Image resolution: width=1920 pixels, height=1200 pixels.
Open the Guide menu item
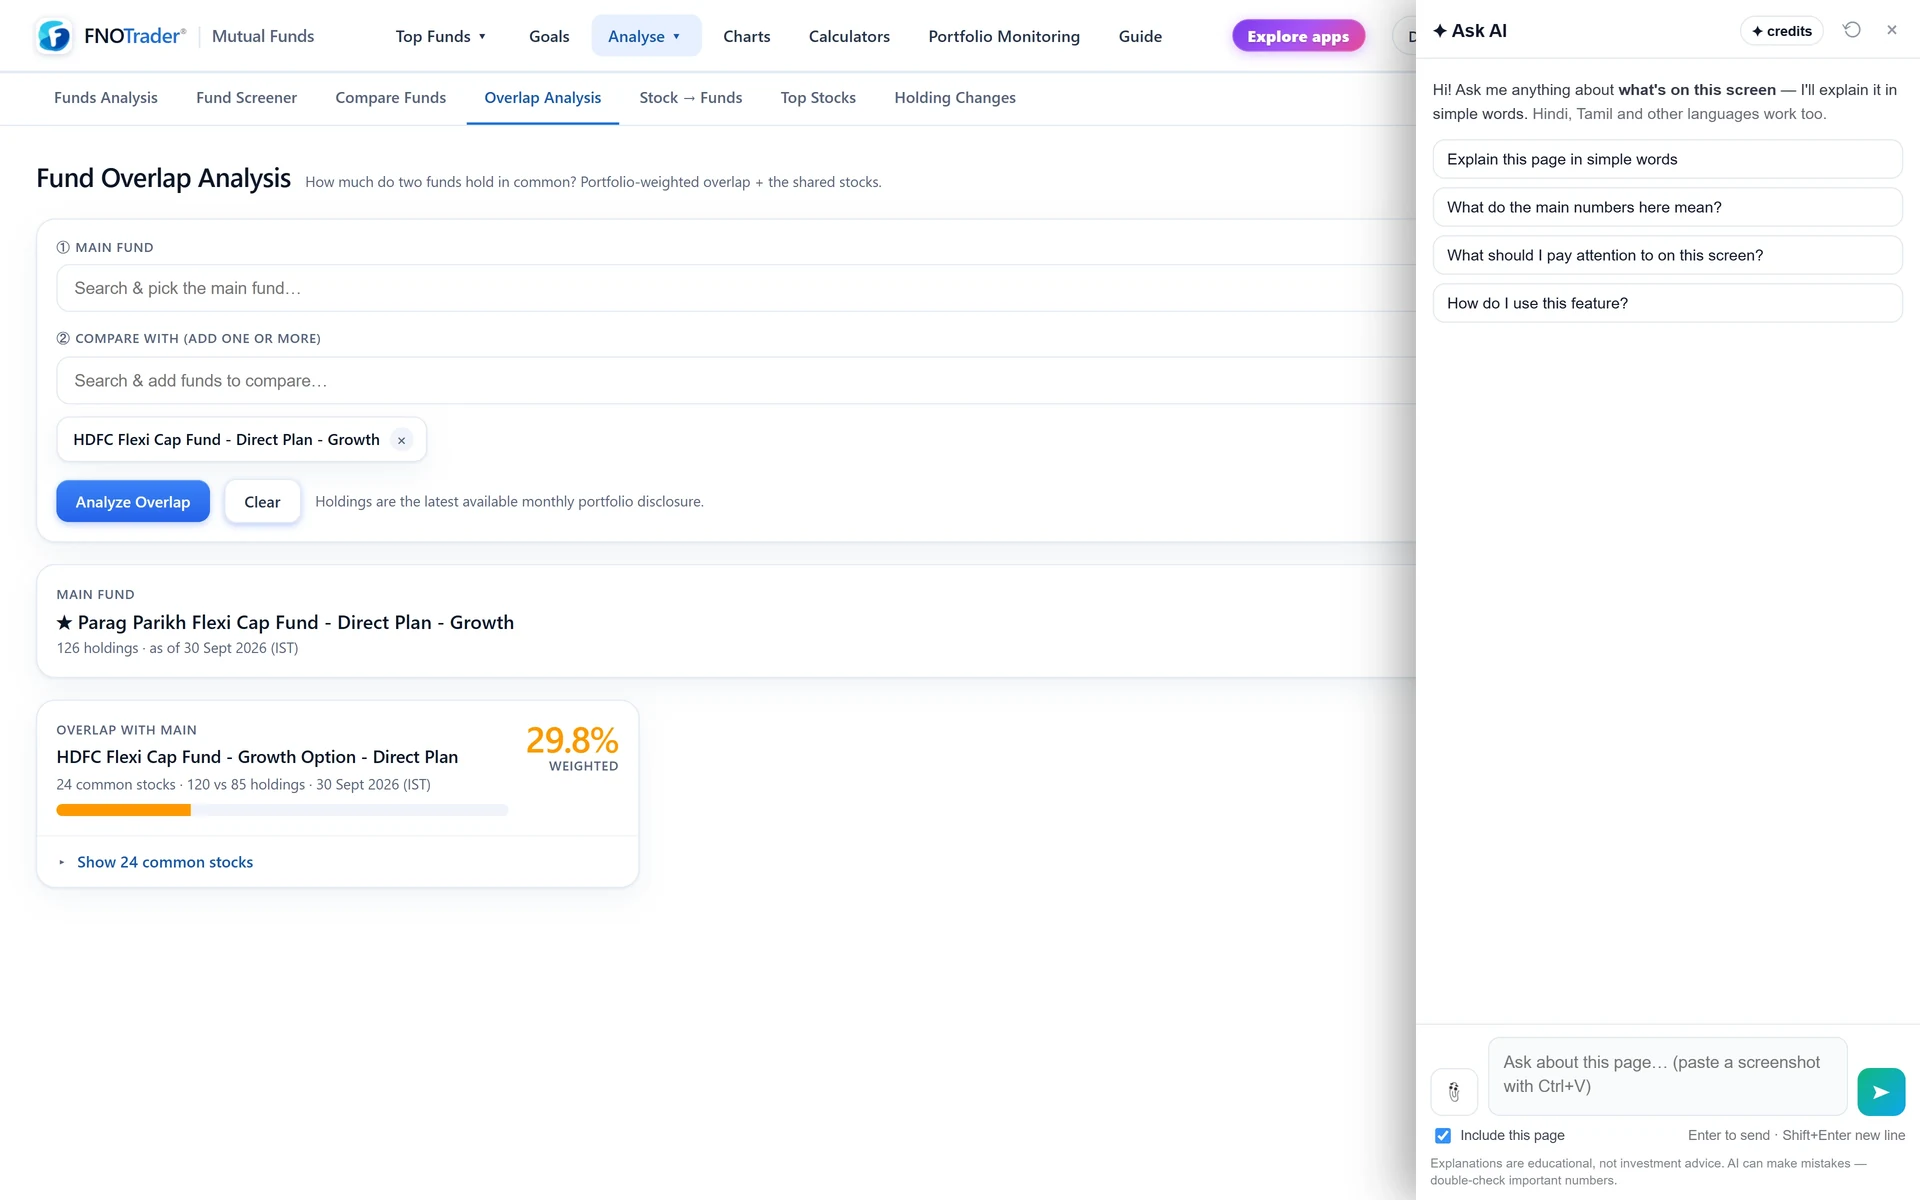[1140, 36]
